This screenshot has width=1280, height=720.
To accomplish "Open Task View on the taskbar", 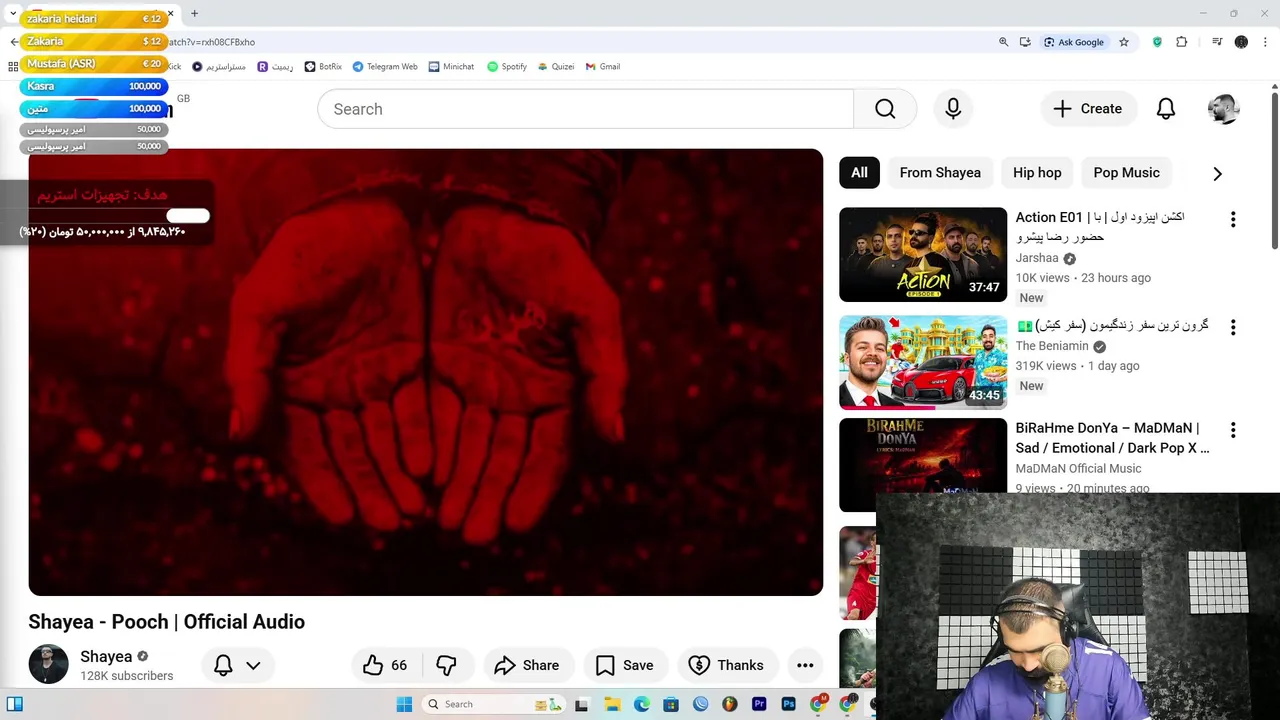I will click(x=582, y=704).
